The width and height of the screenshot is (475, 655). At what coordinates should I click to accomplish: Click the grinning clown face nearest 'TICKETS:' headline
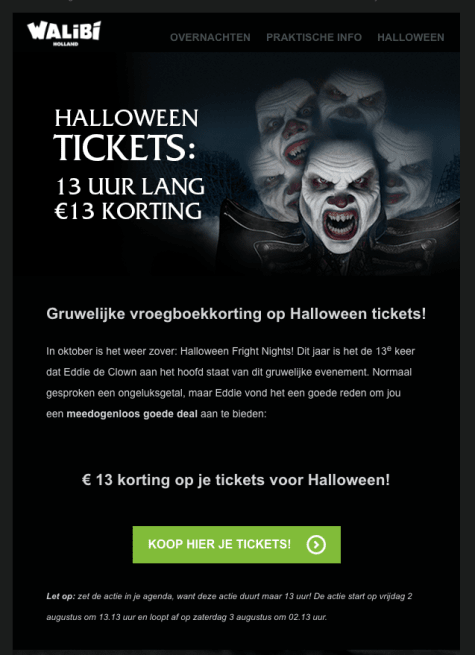(286, 123)
